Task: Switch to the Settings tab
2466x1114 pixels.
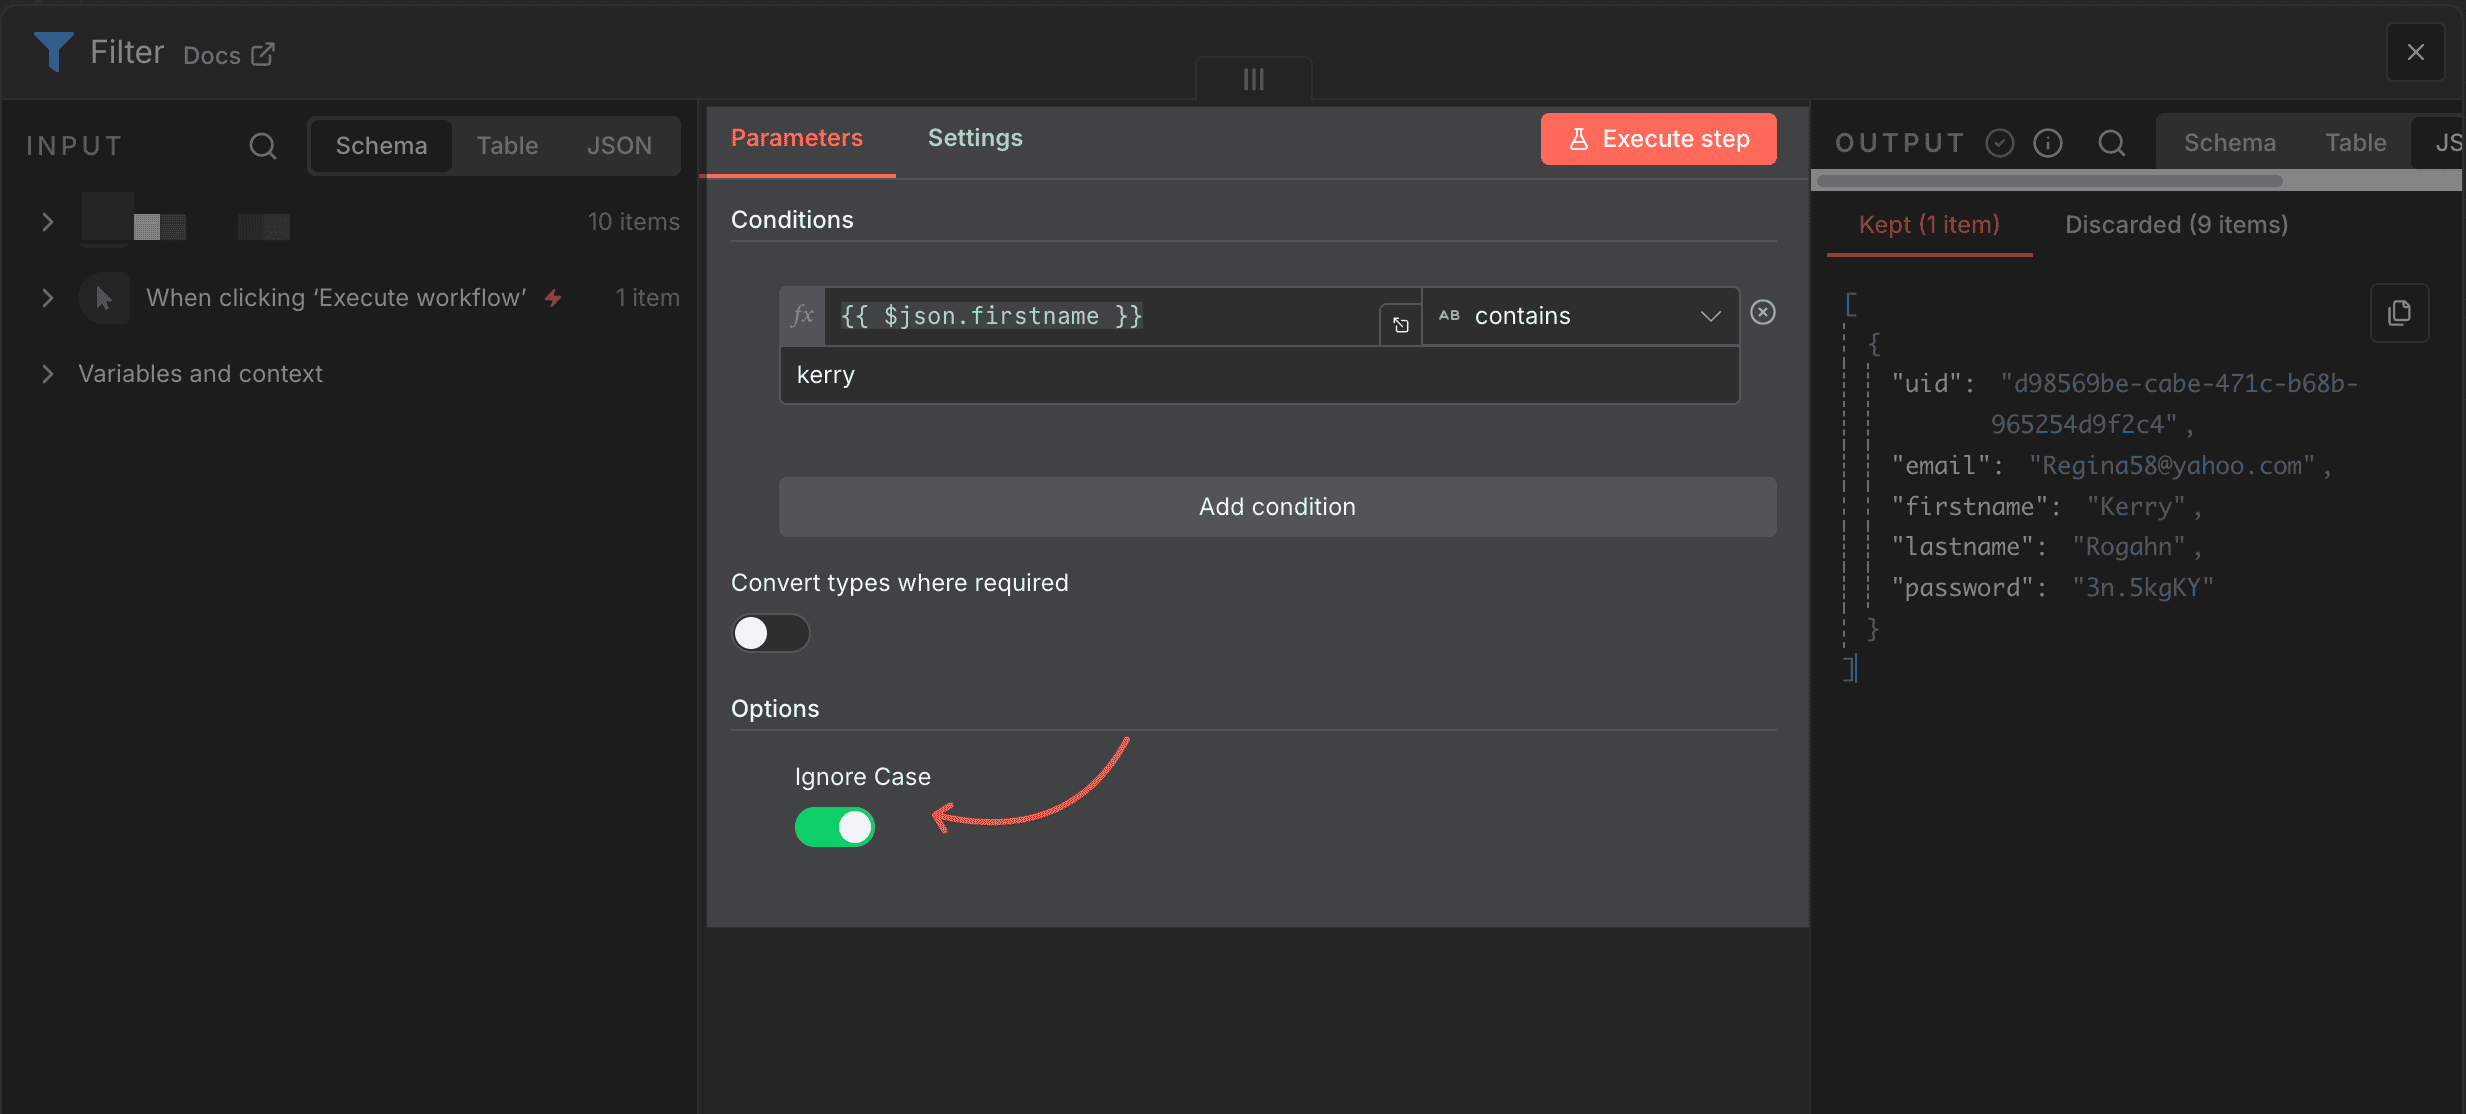Action: pos(974,138)
